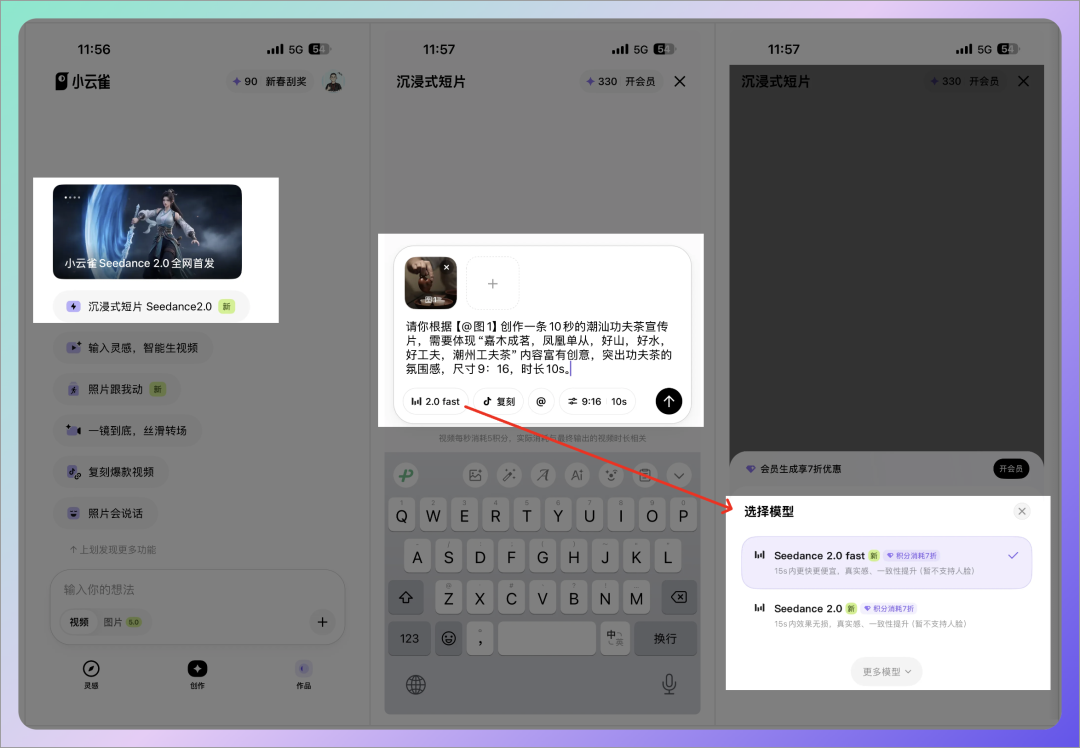Image resolution: width=1080 pixels, height=748 pixels.
Task: Open the 沉浸式短片 Seedance2.0 entry
Action: (150, 306)
